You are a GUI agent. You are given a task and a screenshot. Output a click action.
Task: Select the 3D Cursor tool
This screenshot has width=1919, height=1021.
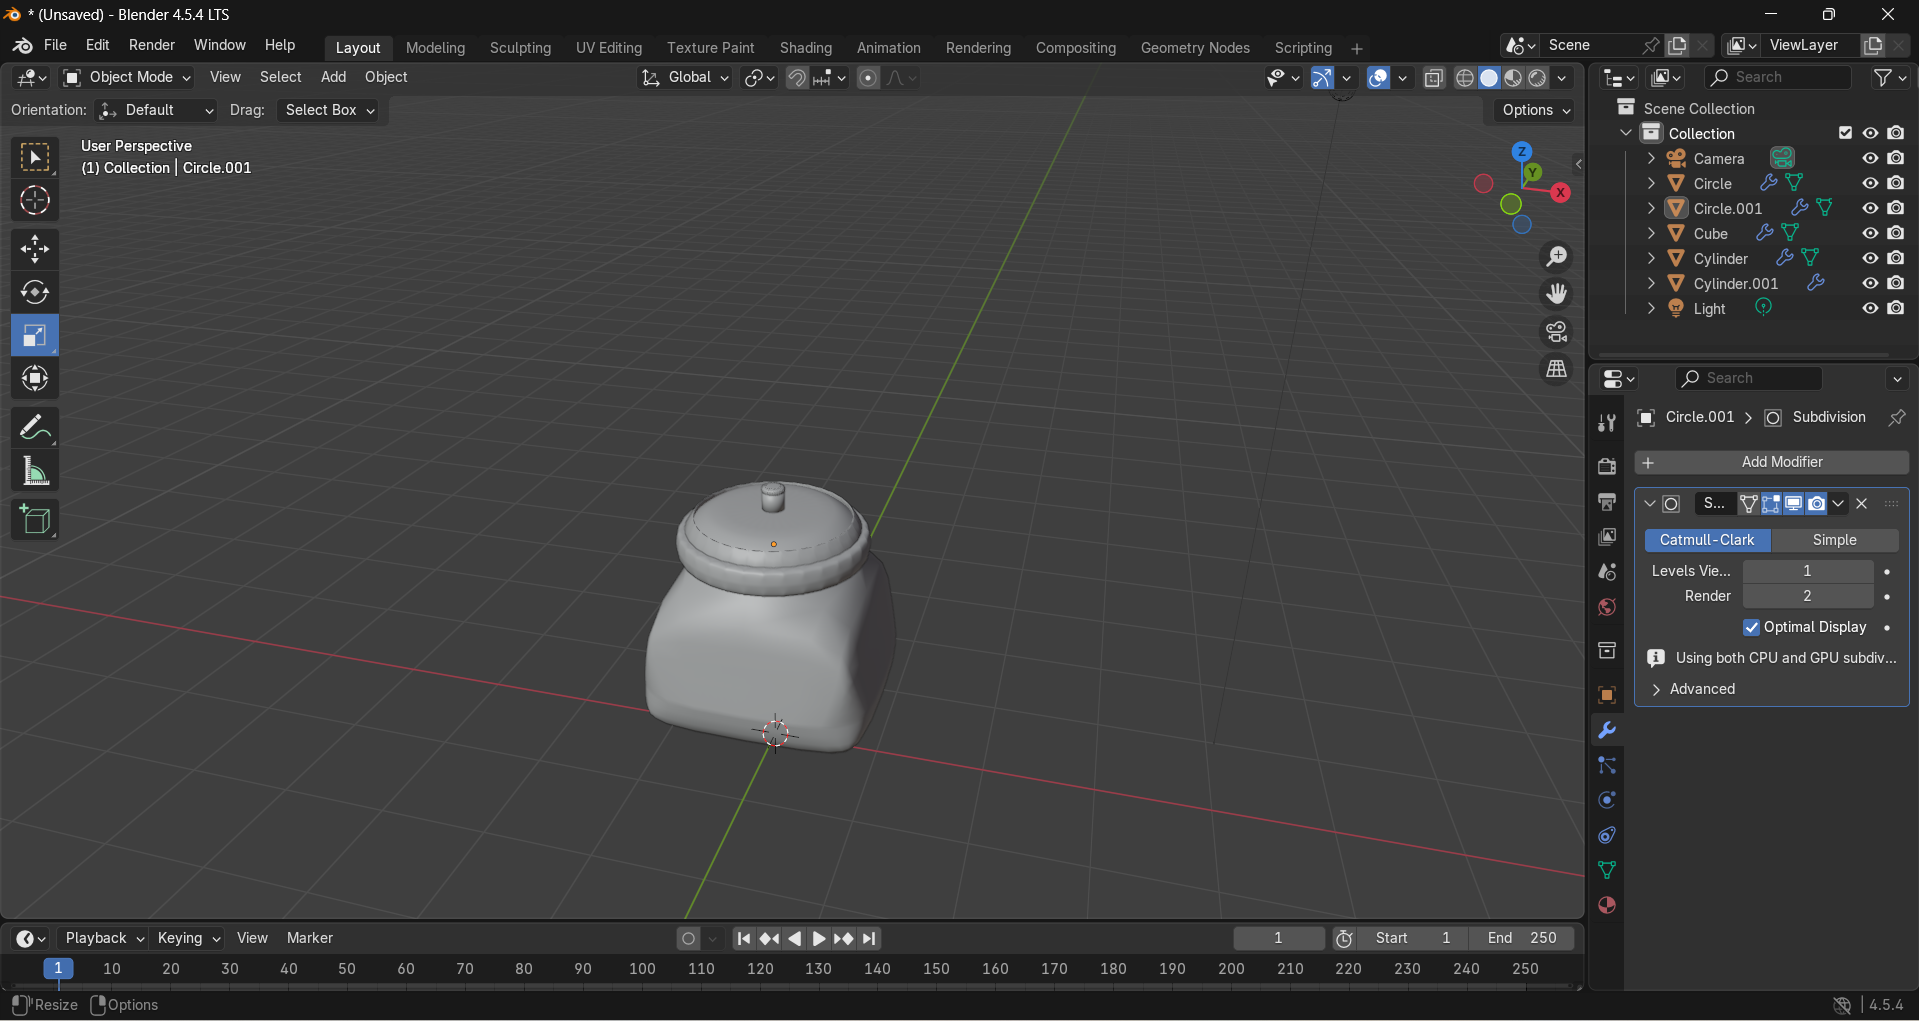pos(35,201)
